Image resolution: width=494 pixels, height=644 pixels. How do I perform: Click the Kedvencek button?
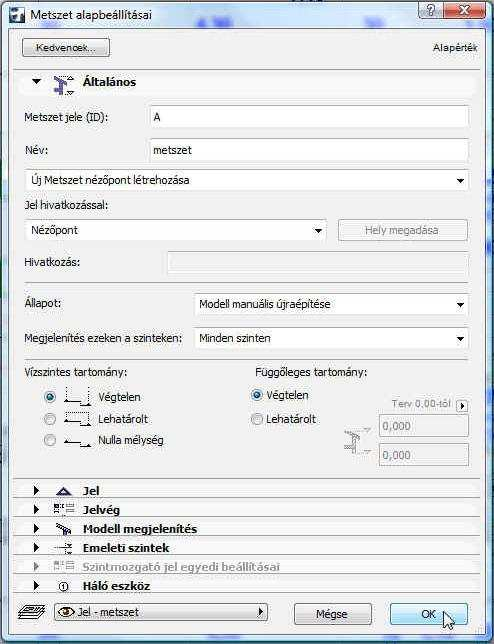click(66, 48)
